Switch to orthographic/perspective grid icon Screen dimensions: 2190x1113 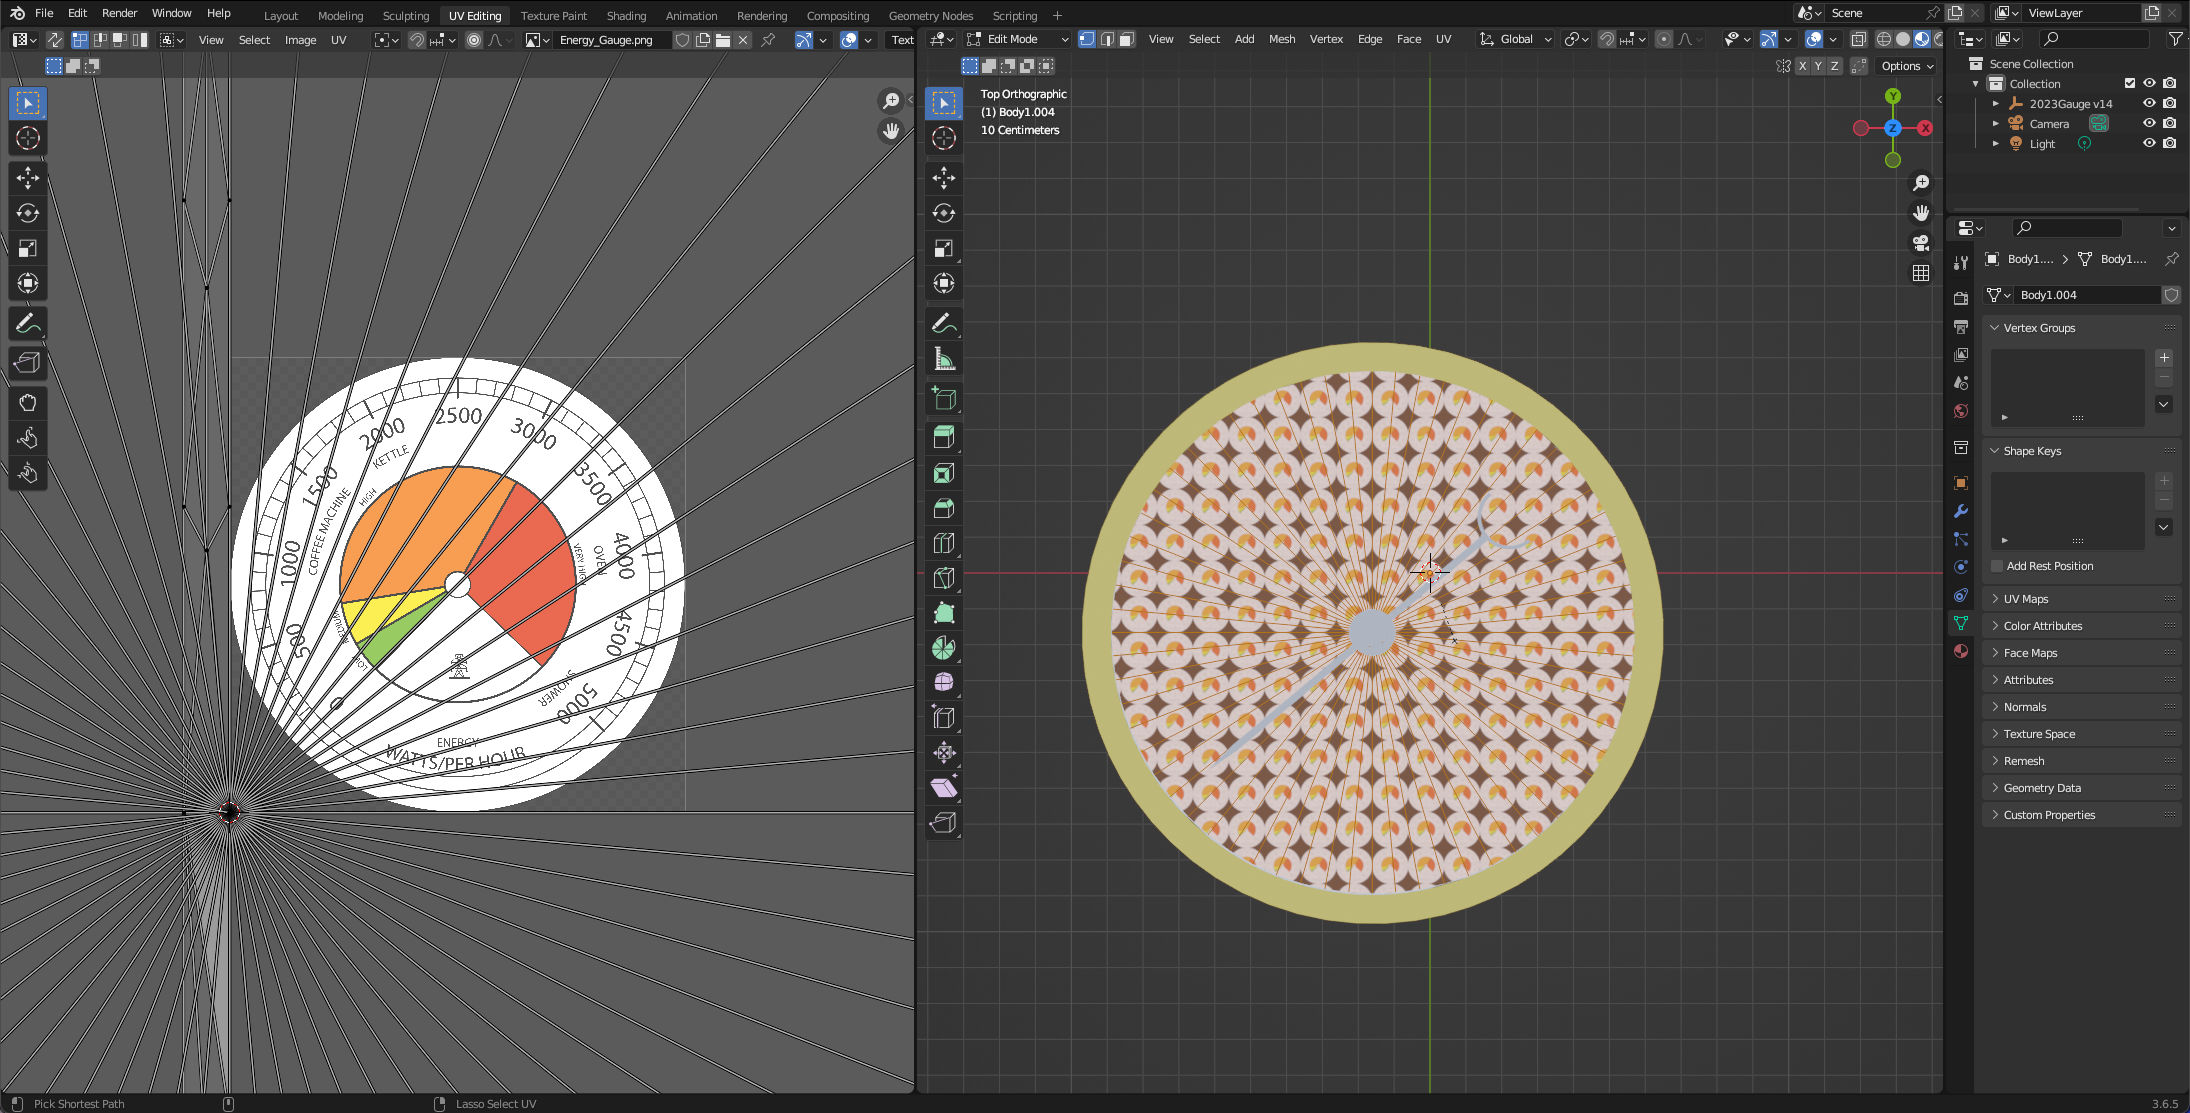tap(1921, 273)
